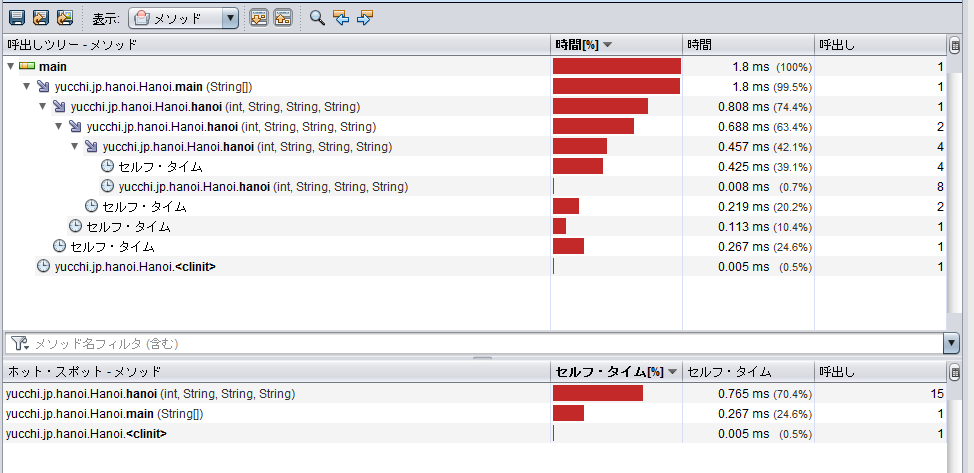This screenshot has height=473, width=974.
Task: Click the filter funnel icon
Action: click(19, 343)
